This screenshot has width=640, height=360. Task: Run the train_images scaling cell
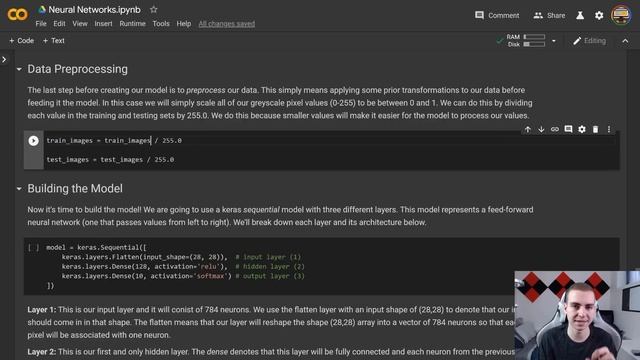33,140
